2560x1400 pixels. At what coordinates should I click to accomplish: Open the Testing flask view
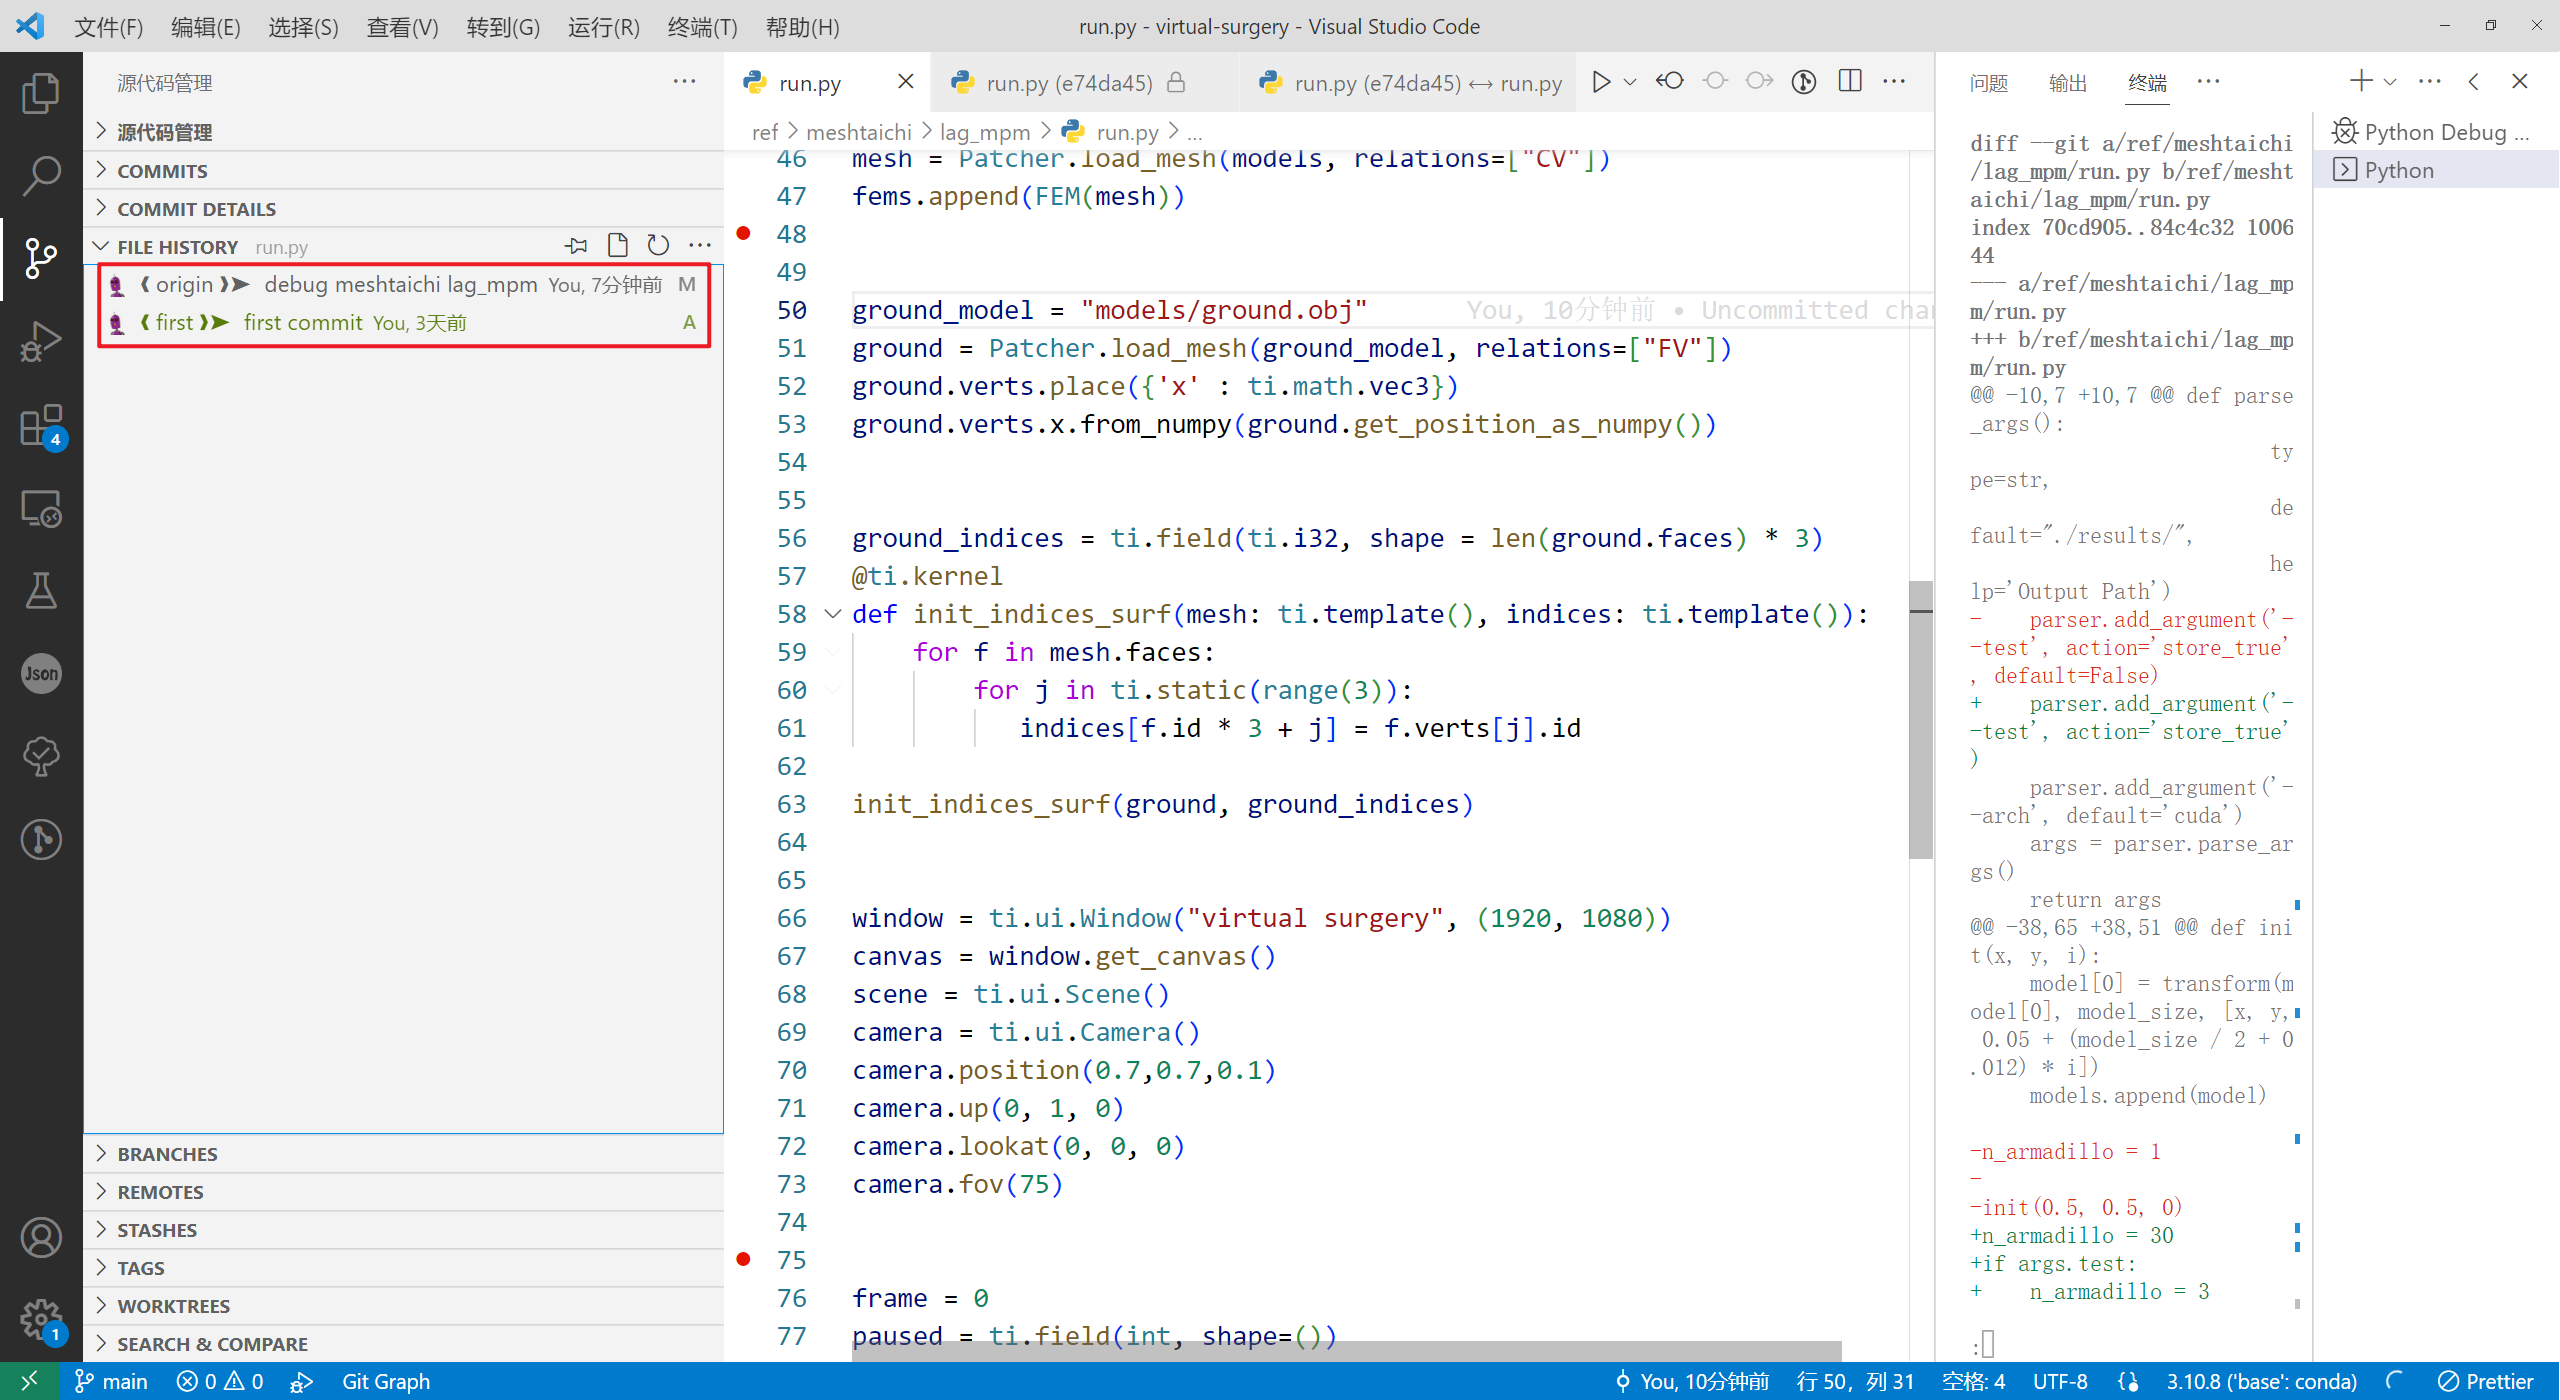point(41,591)
